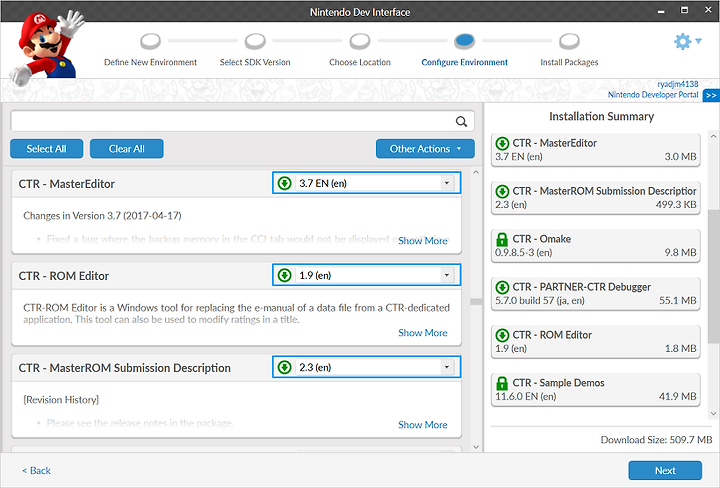Select the CTR - Sample Demos summary card
The height and width of the screenshot is (488, 720).
pyautogui.click(x=596, y=389)
